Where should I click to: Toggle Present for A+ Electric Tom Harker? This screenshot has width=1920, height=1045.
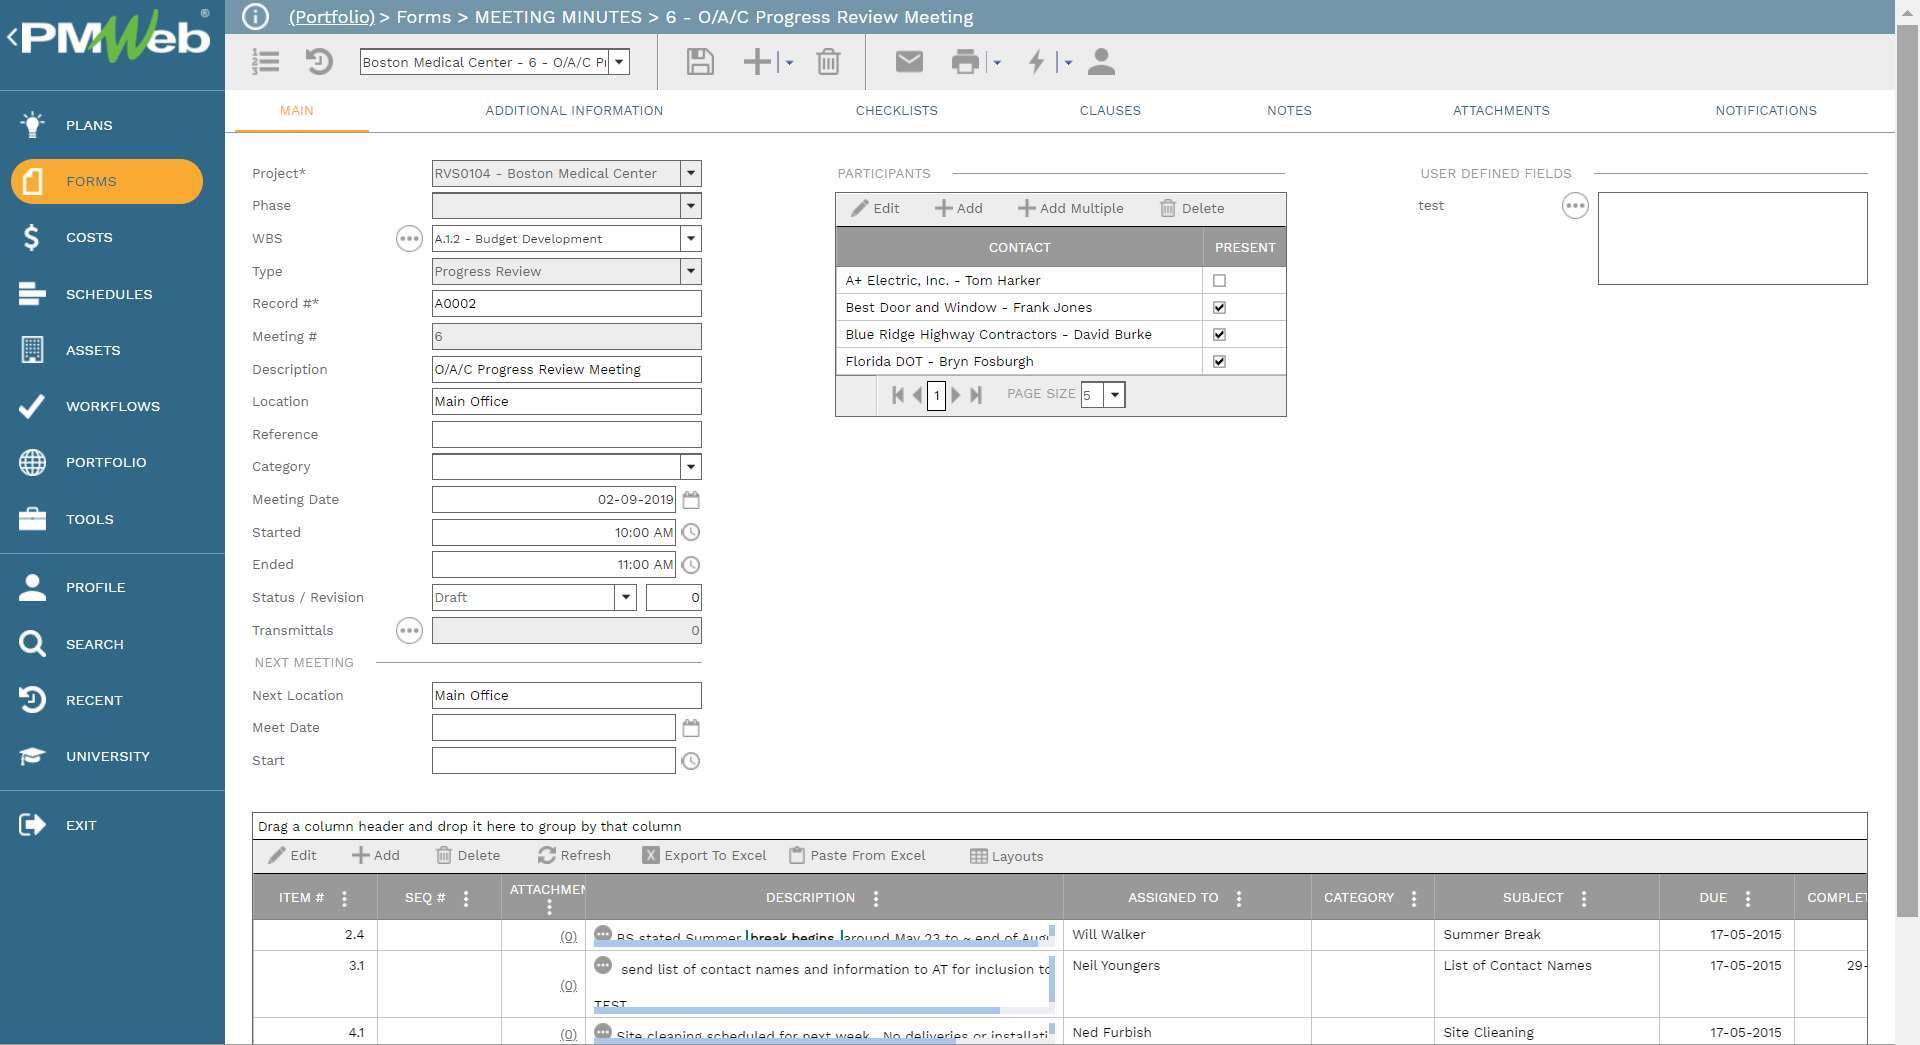pyautogui.click(x=1219, y=281)
